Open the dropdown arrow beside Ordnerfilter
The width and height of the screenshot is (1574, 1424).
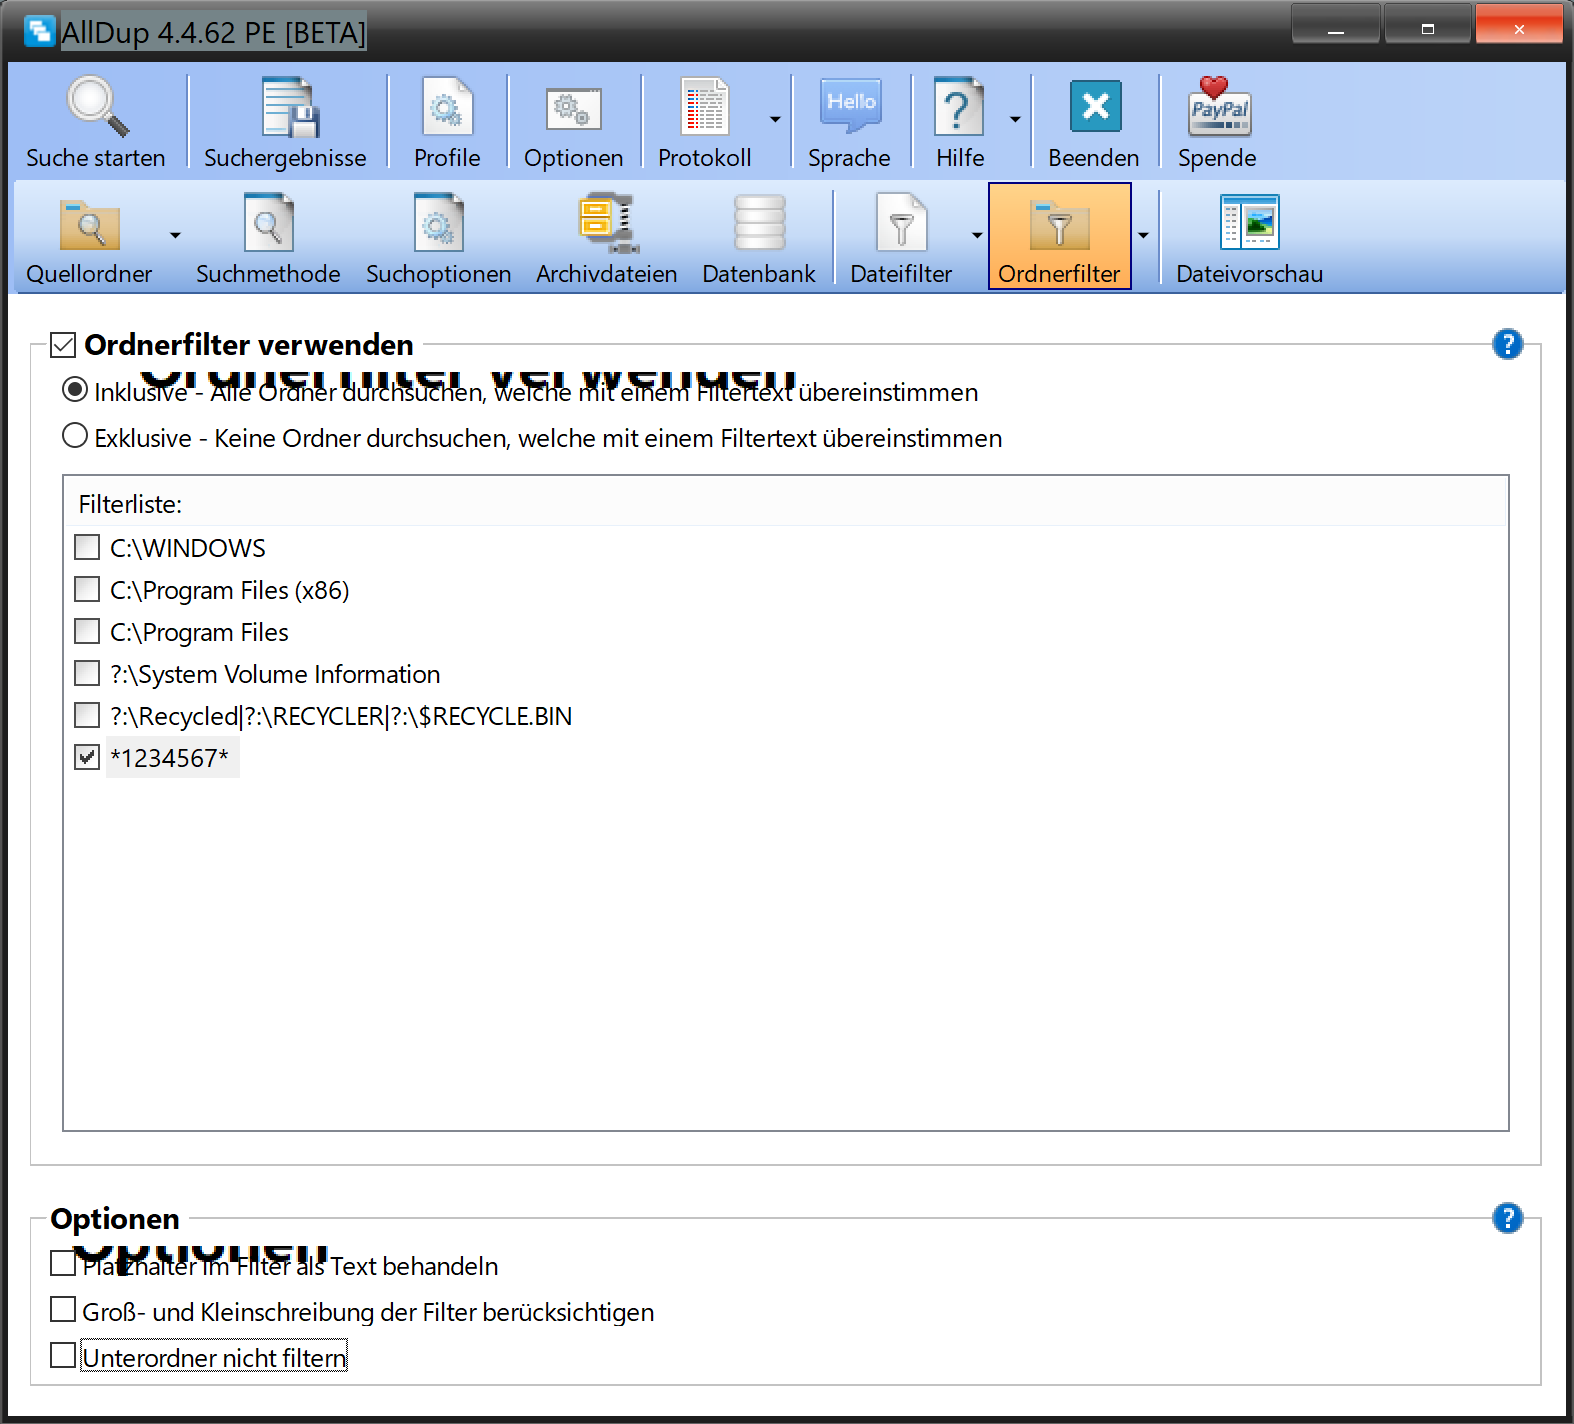1143,236
